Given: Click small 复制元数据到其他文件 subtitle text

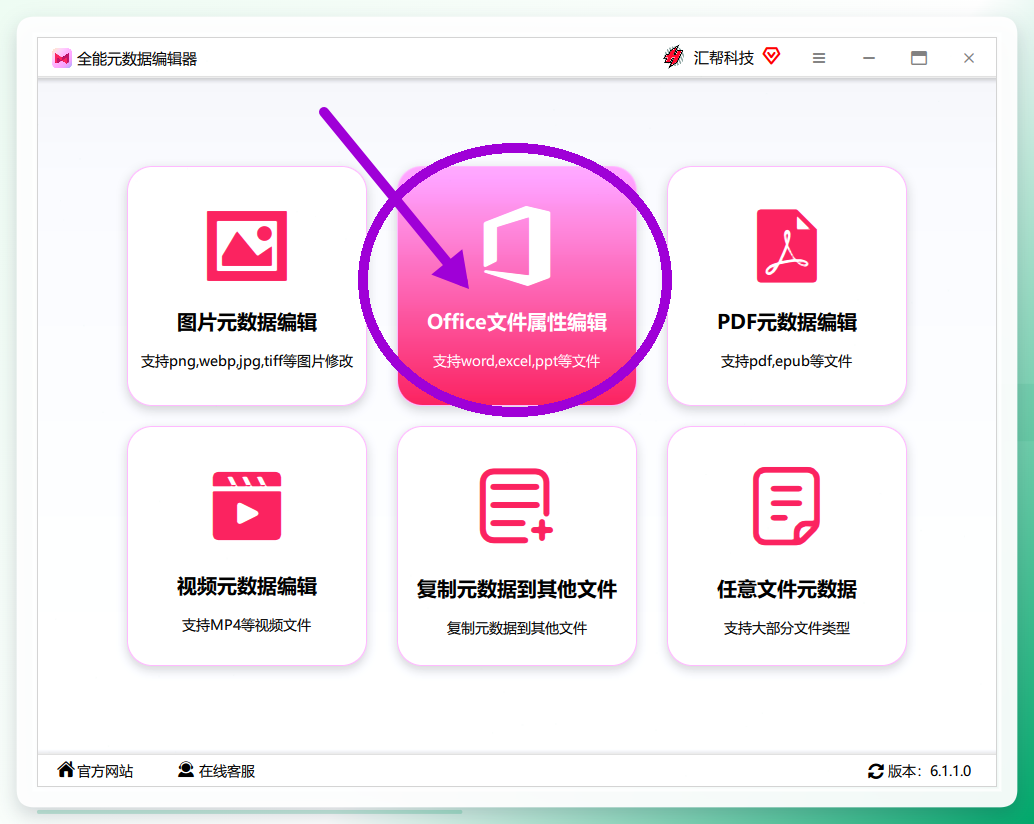Looking at the screenshot, I should pos(516,628).
